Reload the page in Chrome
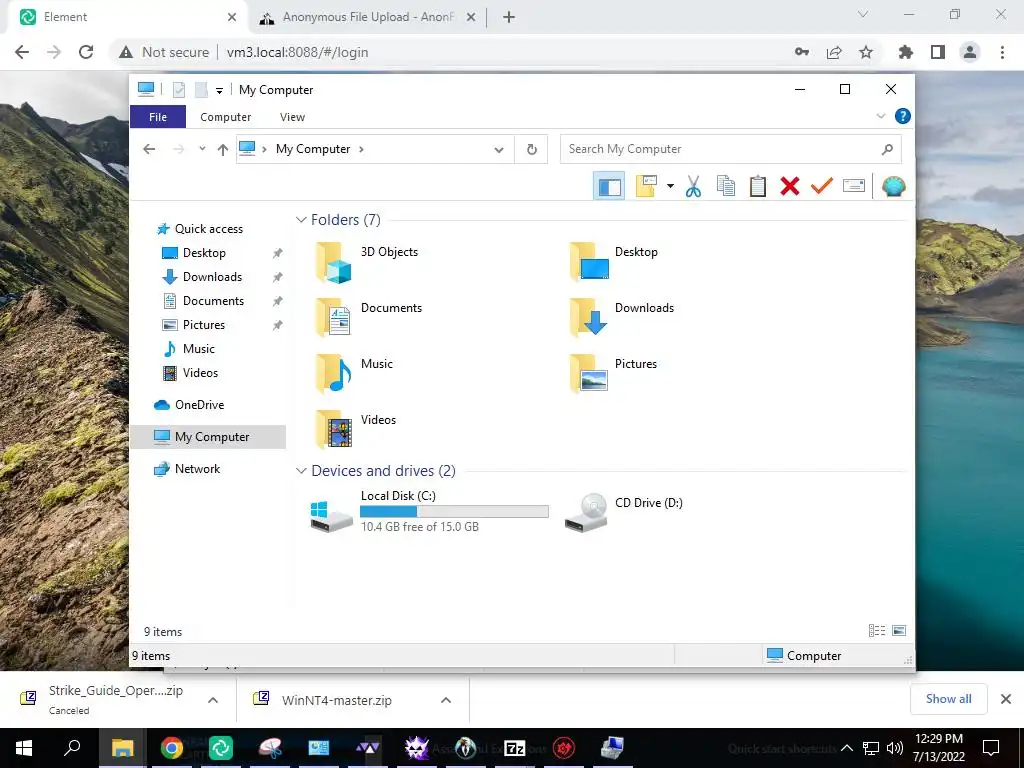The height and width of the screenshot is (768, 1024). [x=86, y=52]
